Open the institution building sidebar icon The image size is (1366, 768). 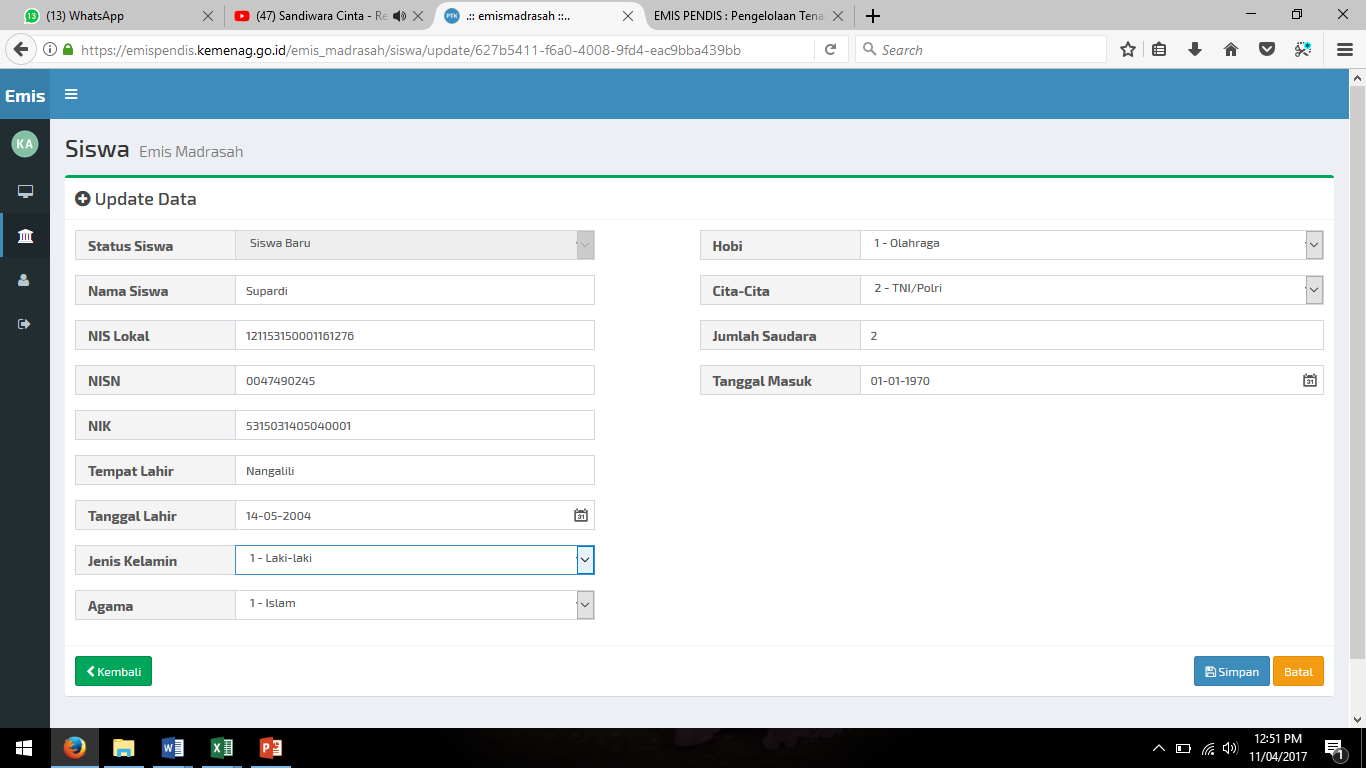pos(25,236)
